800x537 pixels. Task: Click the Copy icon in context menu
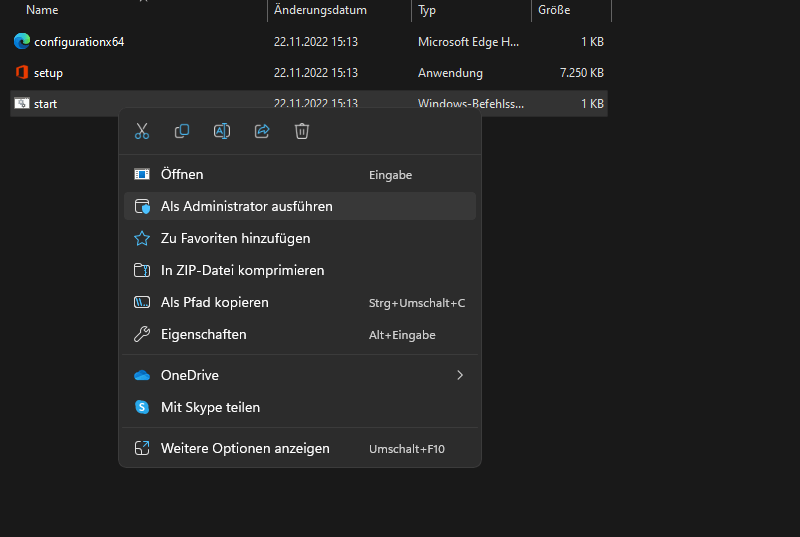(x=182, y=131)
